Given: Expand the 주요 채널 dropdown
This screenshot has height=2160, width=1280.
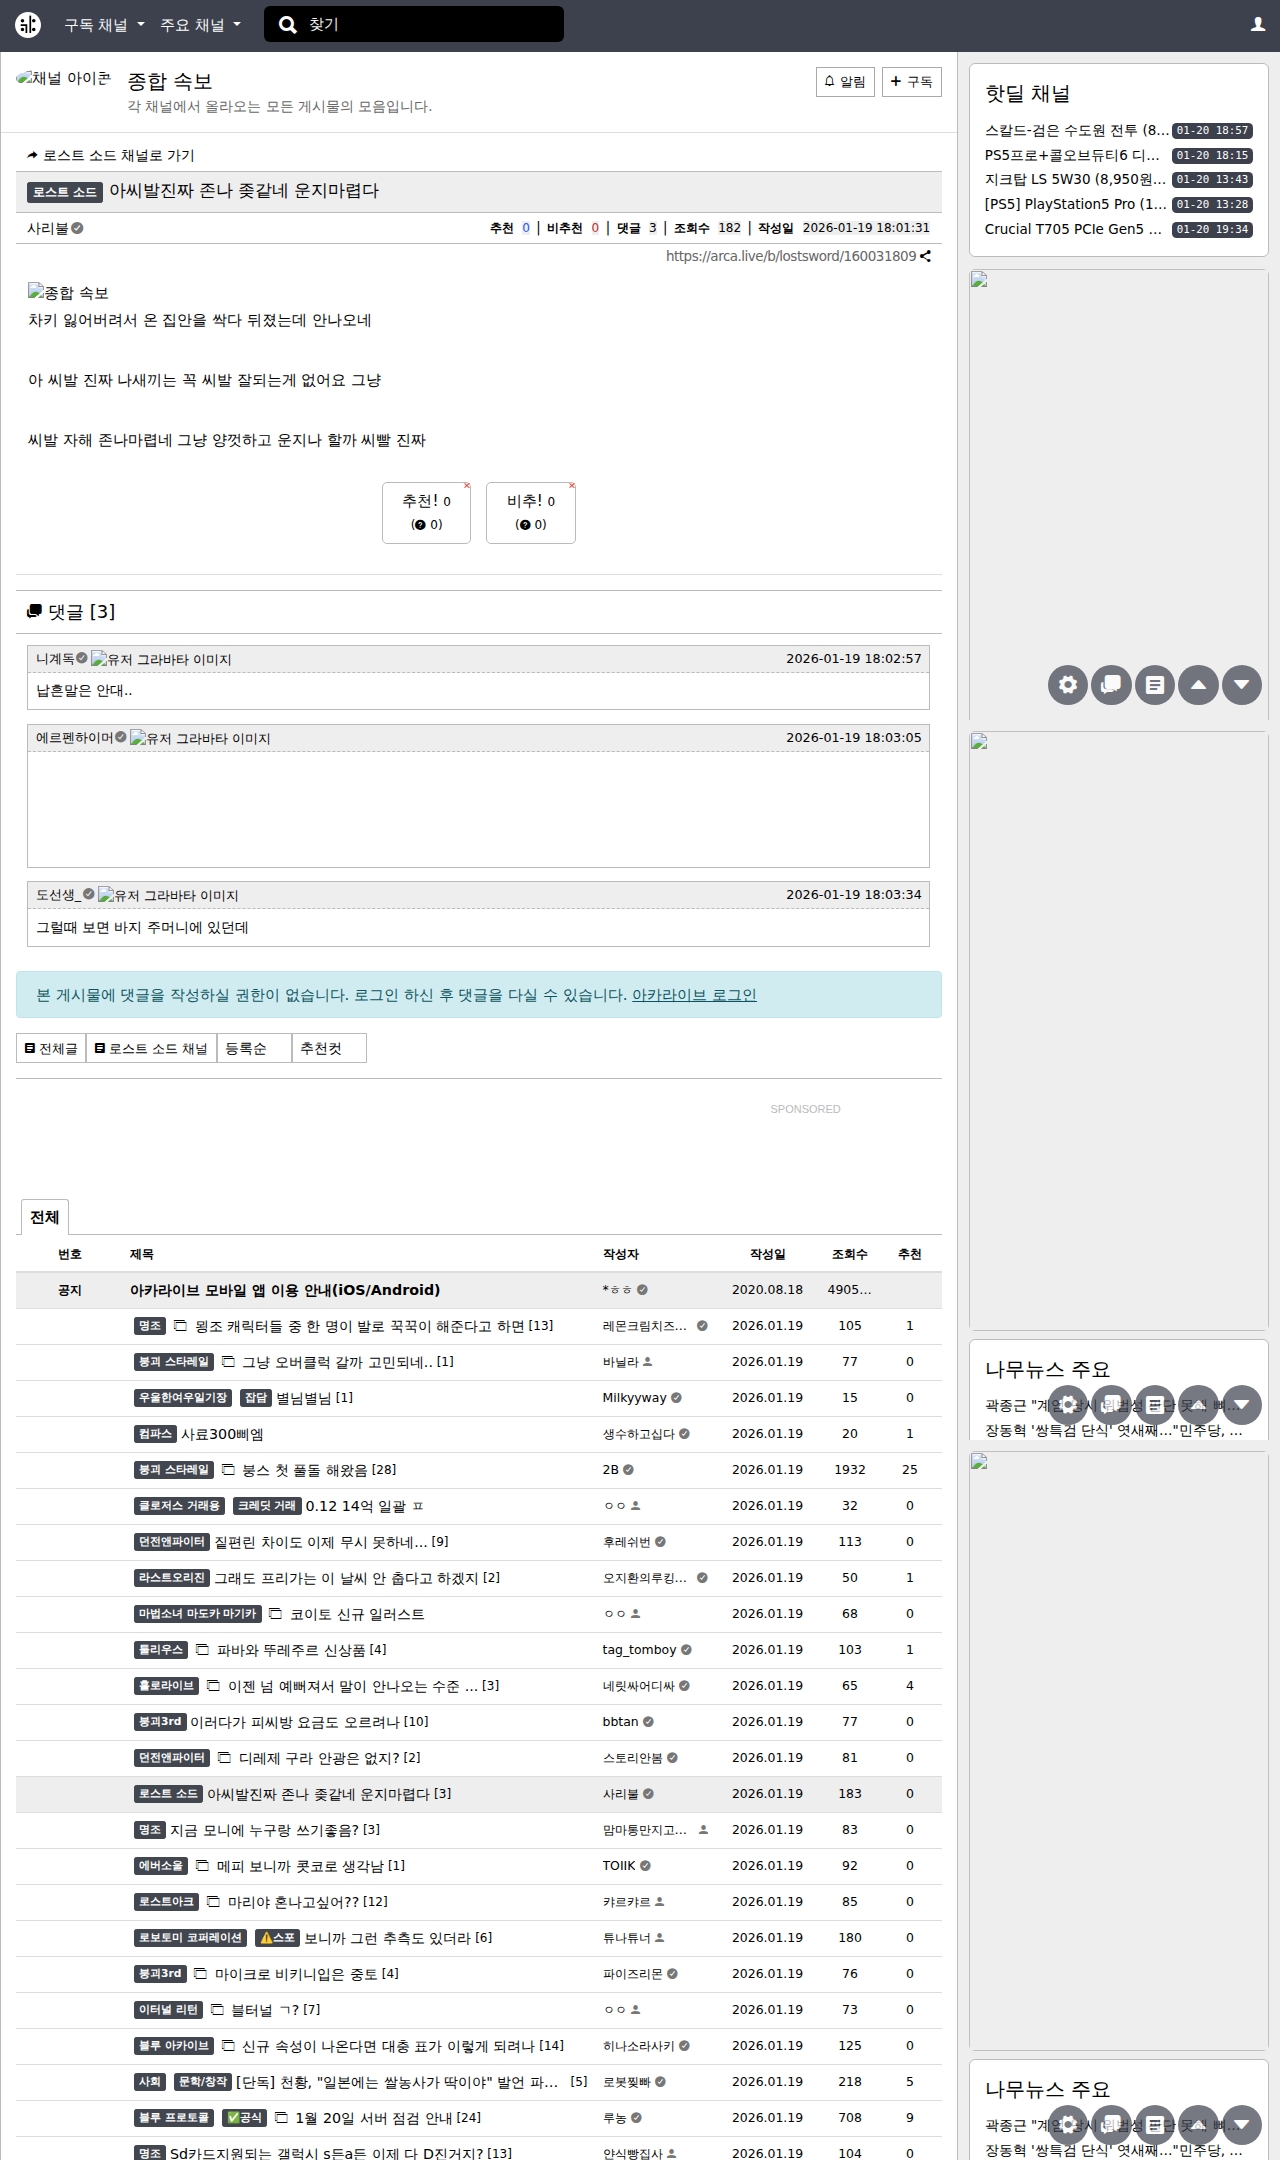Looking at the screenshot, I should [200, 25].
